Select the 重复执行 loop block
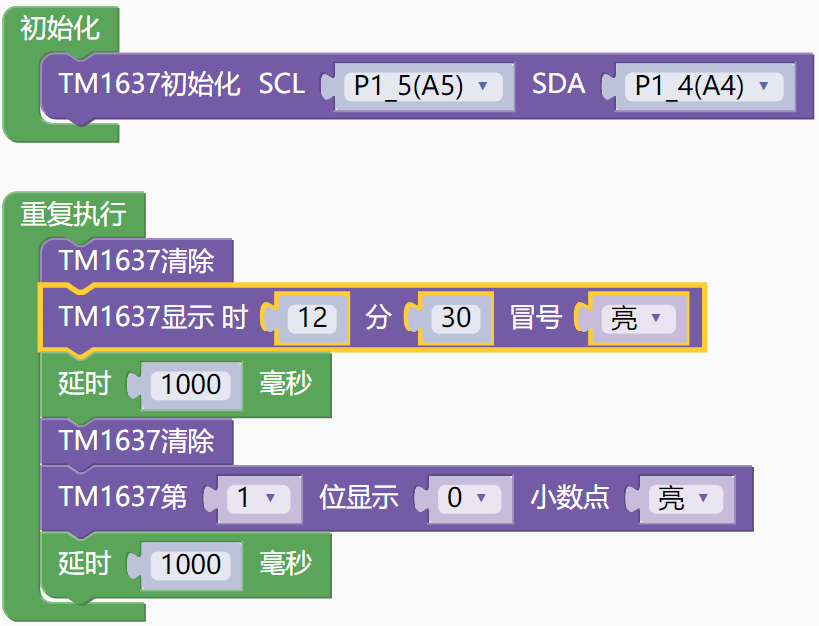This screenshot has height=626, width=819. point(73,214)
